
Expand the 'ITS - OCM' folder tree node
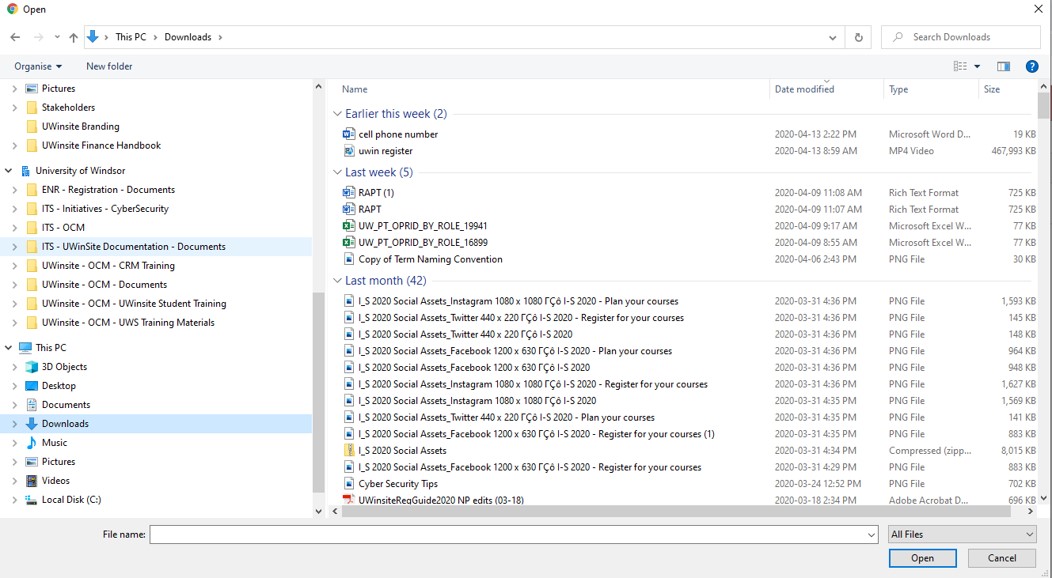14,228
